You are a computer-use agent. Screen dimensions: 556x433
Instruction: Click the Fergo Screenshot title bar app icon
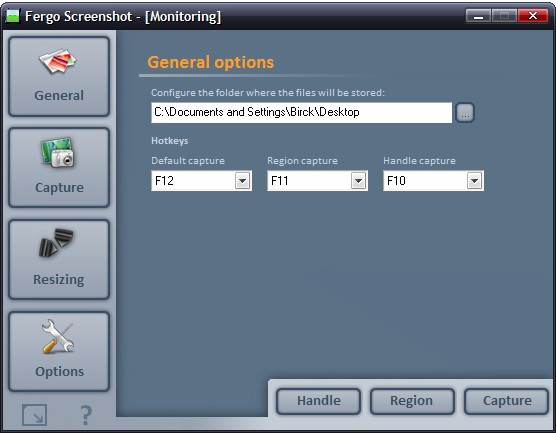[x=12, y=16]
